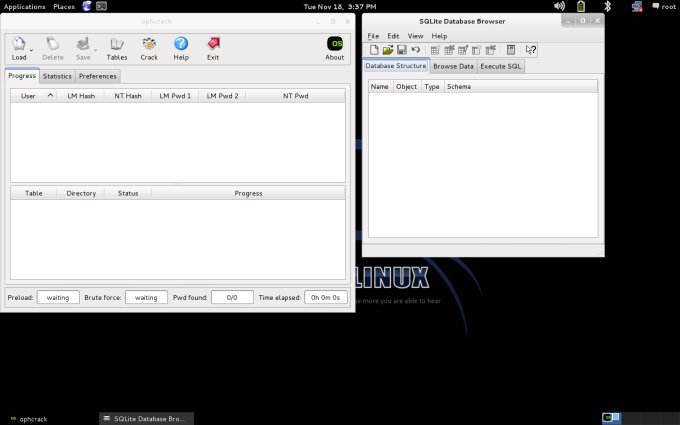Click the Load button in ophcrack toolbar

coord(19,48)
